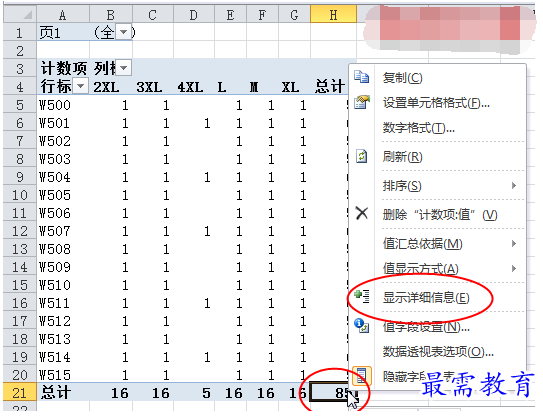Click the 4XL total value 5
543x416 pixels.
[194, 393]
